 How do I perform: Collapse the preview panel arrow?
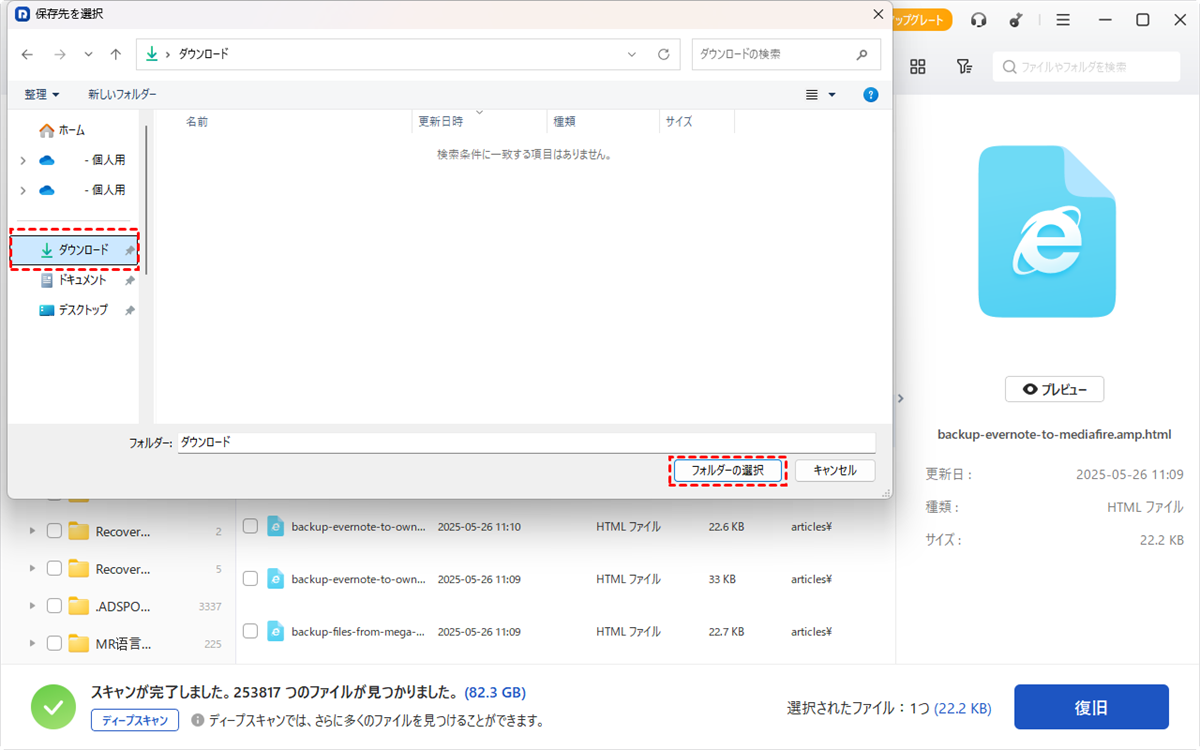click(x=900, y=398)
